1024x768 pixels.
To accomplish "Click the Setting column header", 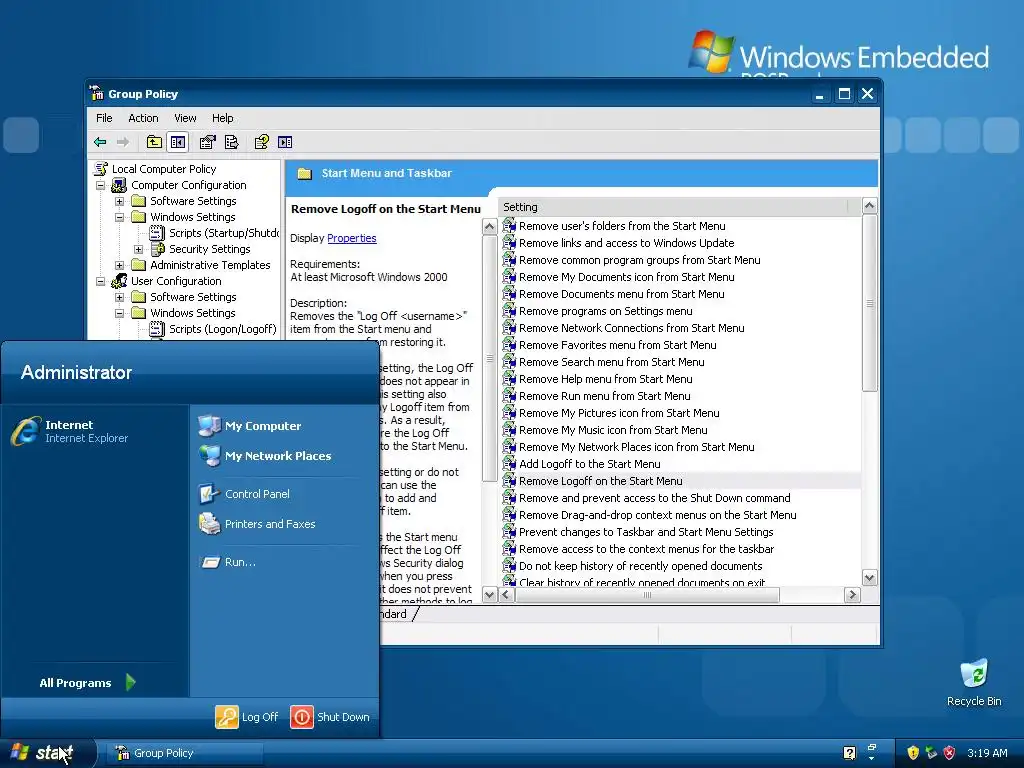I will click(x=674, y=207).
